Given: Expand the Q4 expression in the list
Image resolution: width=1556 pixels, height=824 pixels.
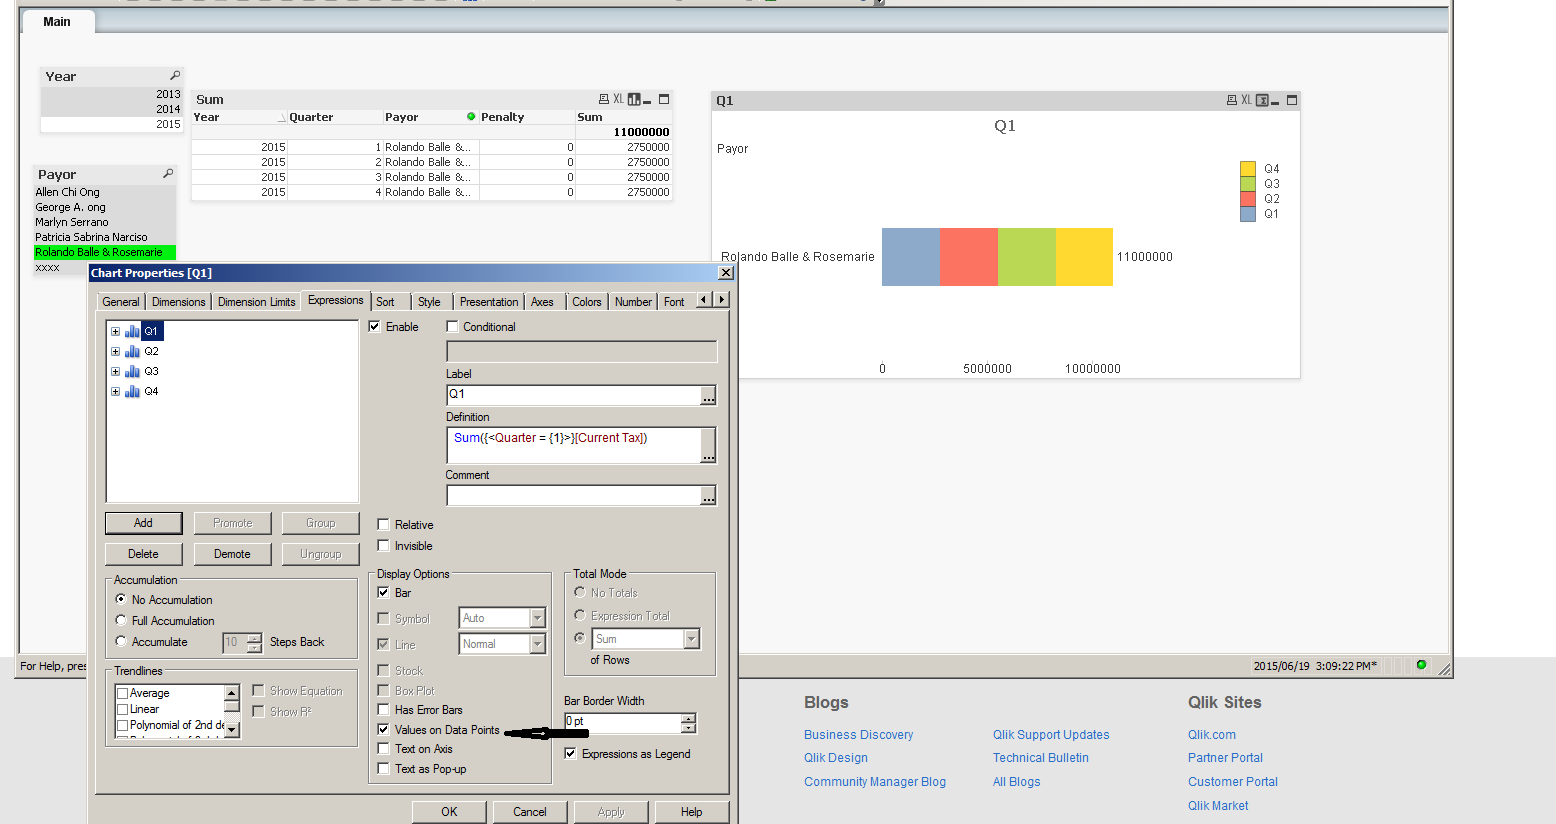Looking at the screenshot, I should (x=115, y=391).
